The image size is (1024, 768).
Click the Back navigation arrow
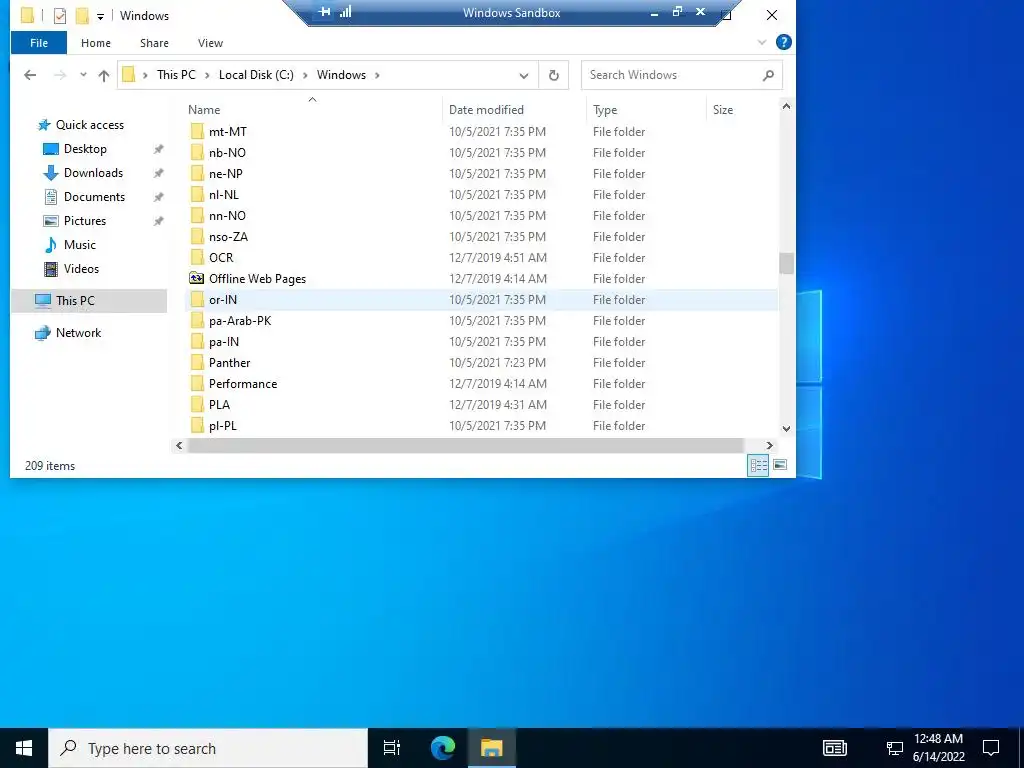click(x=30, y=75)
